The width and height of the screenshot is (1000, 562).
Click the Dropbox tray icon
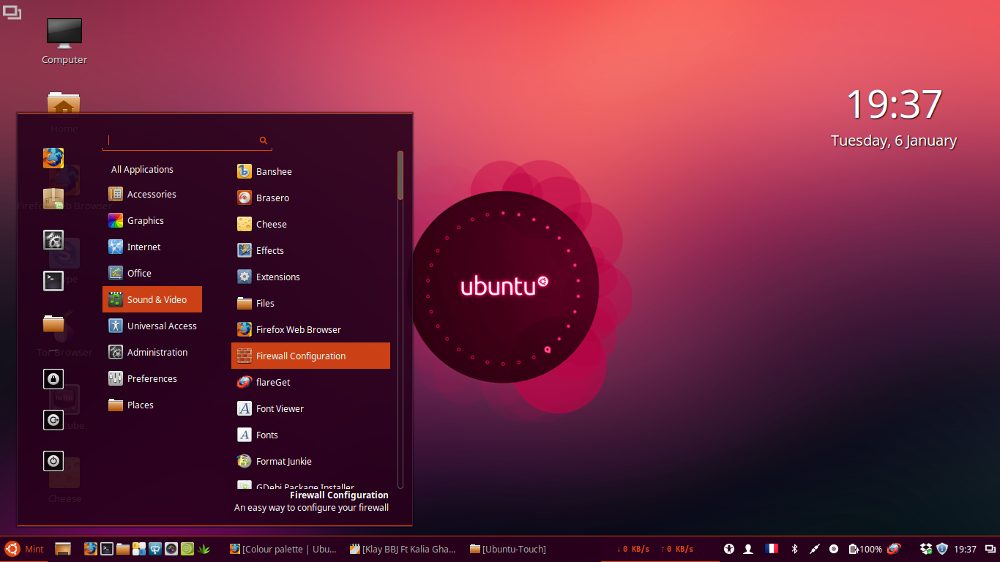click(925, 549)
